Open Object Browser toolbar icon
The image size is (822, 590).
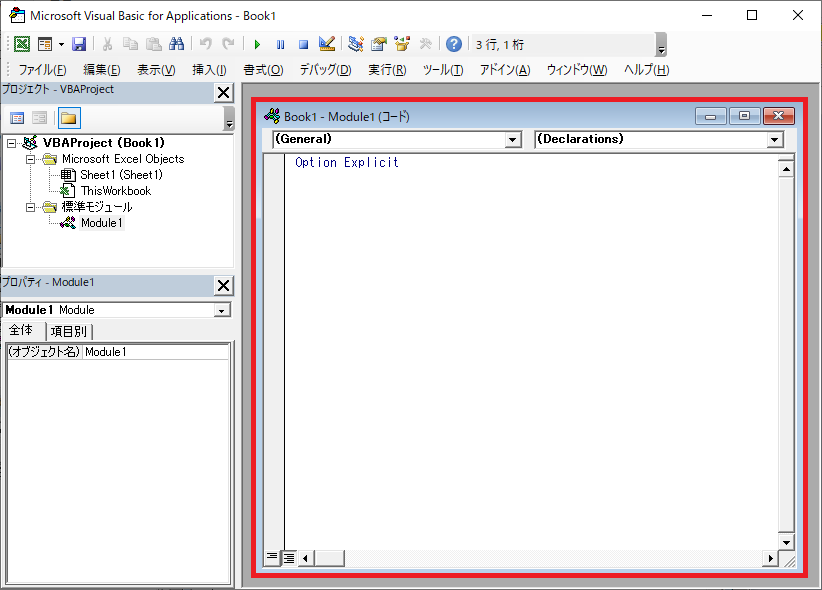(402, 44)
